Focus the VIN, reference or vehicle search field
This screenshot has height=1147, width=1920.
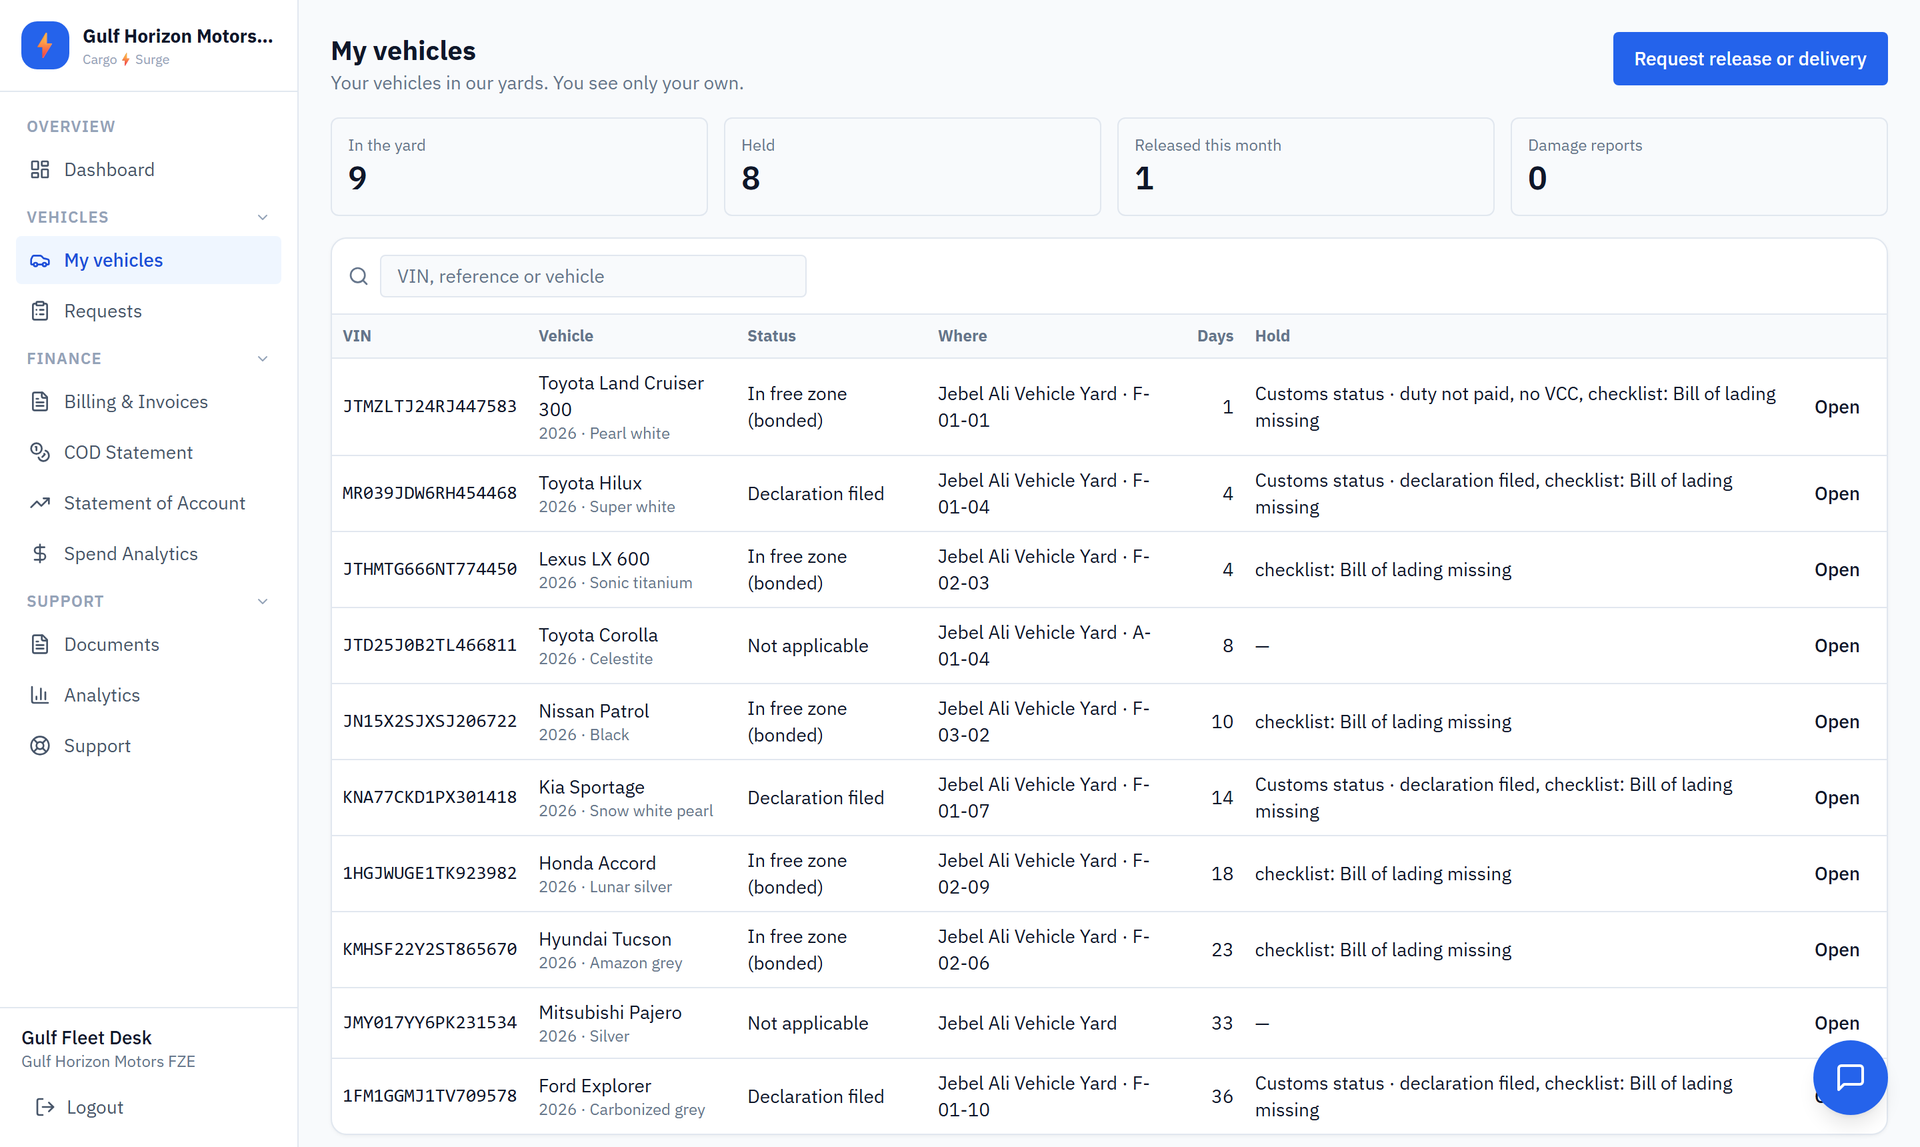click(x=593, y=276)
